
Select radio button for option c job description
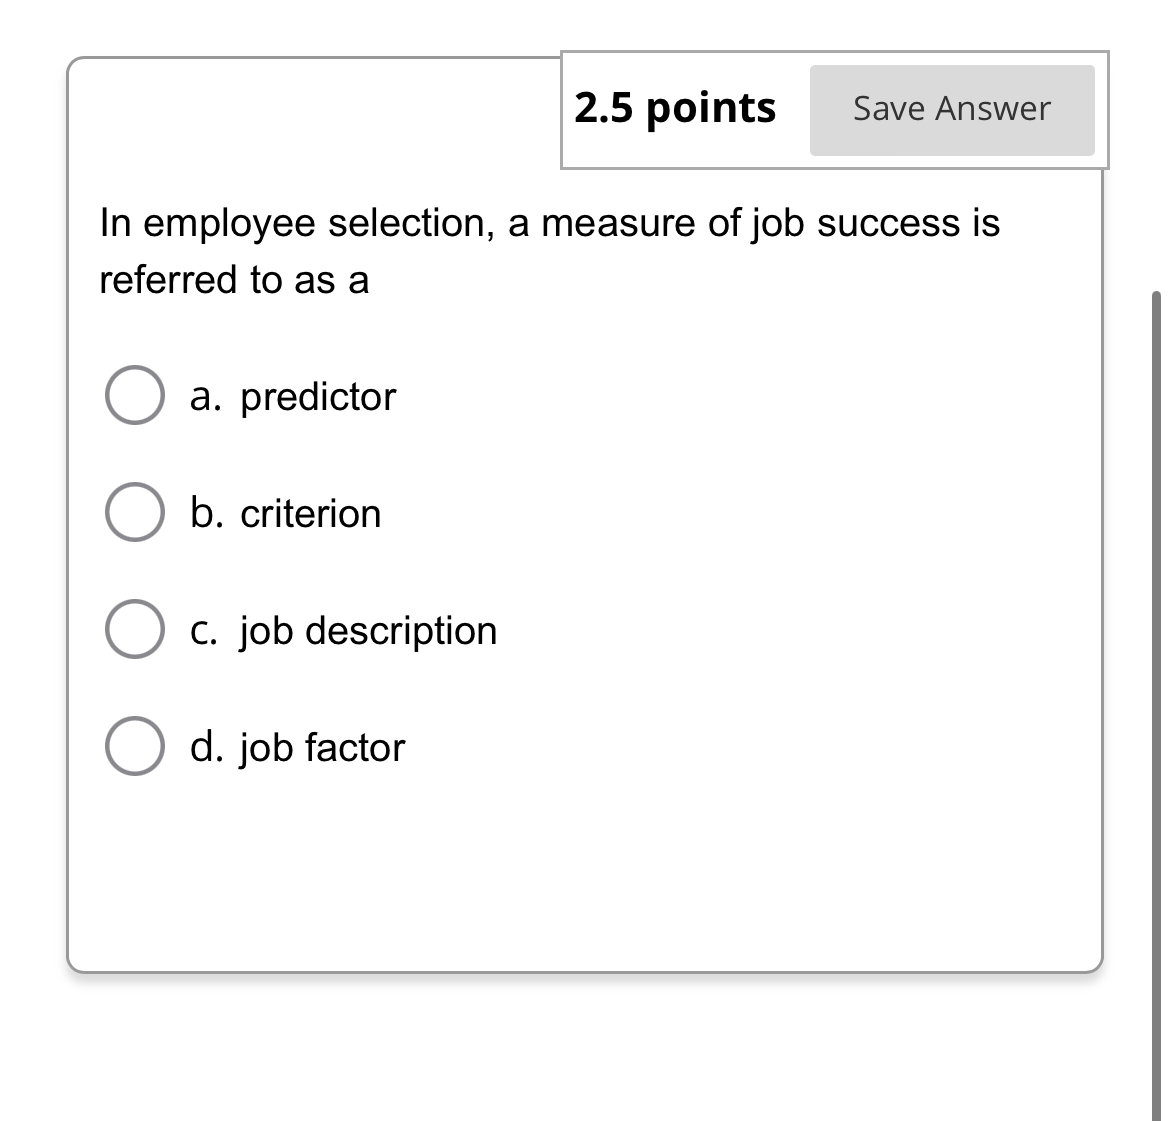[134, 630]
